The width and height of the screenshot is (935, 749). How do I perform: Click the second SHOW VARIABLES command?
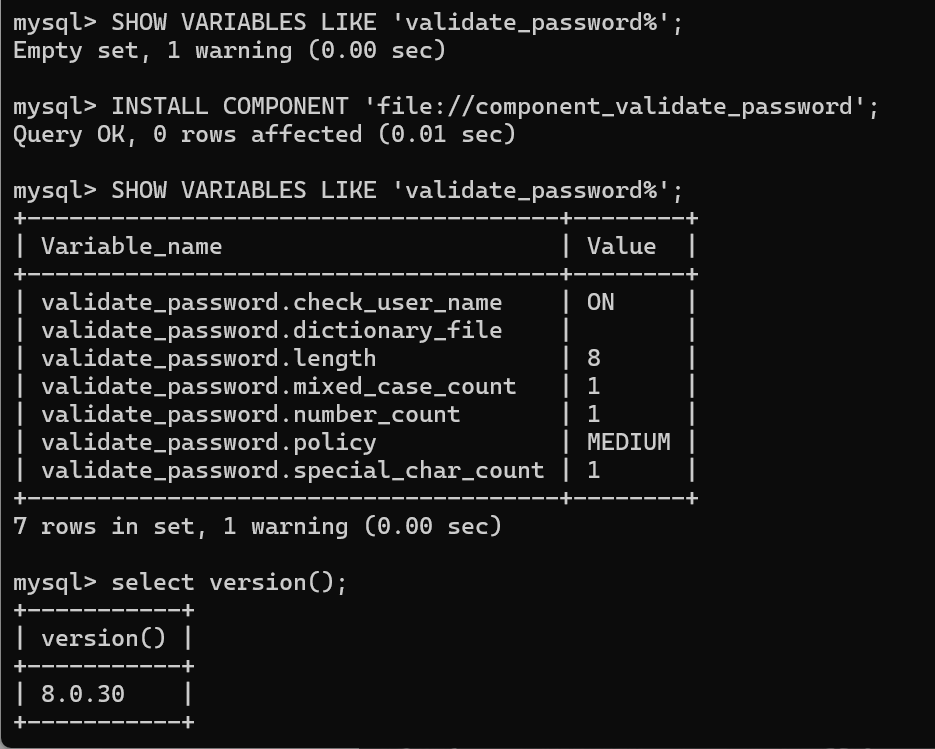click(x=397, y=190)
